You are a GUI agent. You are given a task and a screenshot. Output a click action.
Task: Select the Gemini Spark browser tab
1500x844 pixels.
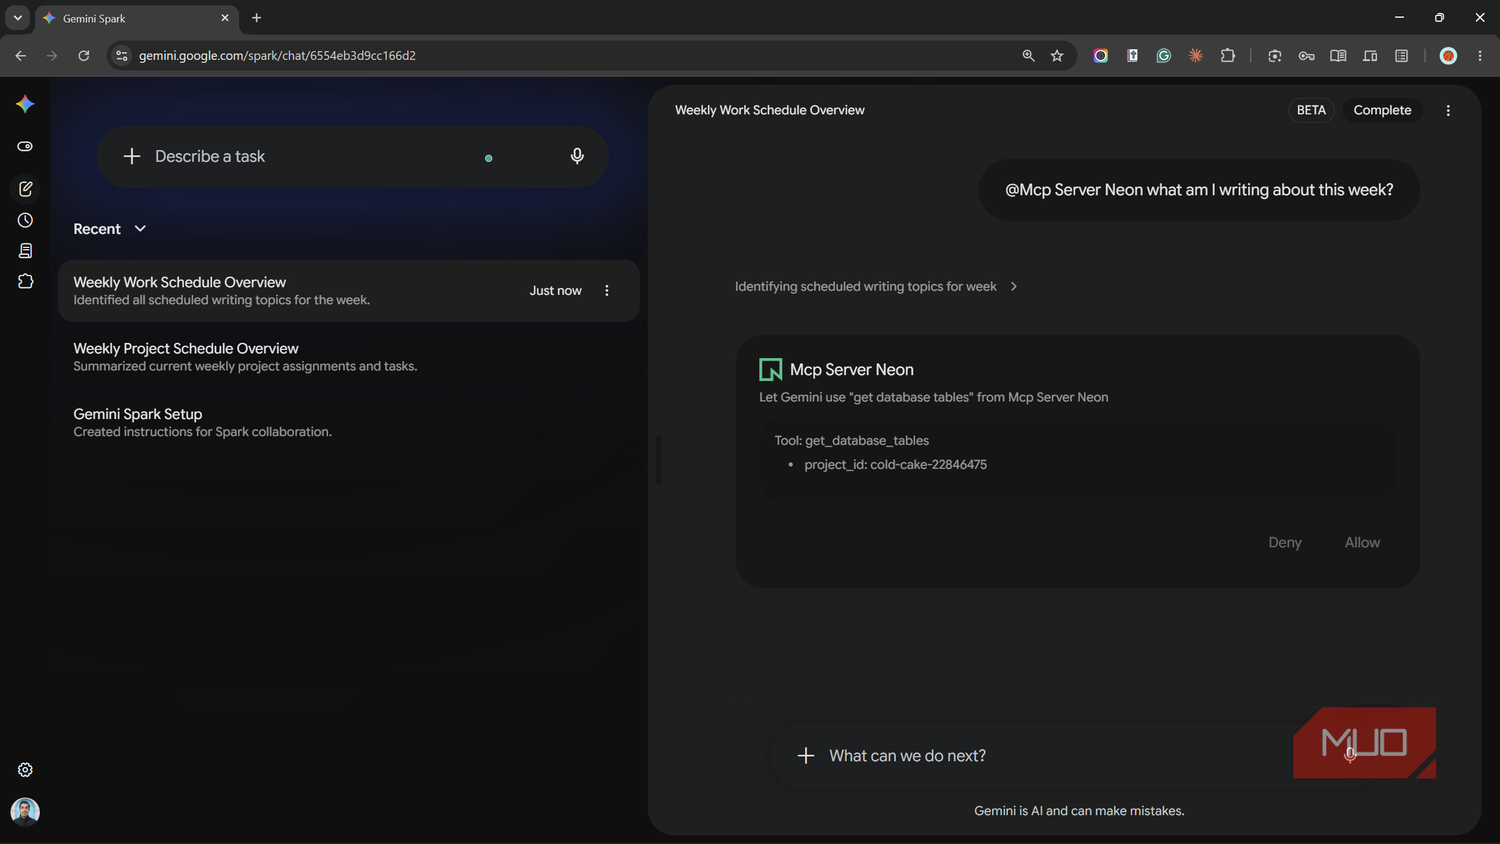136,18
